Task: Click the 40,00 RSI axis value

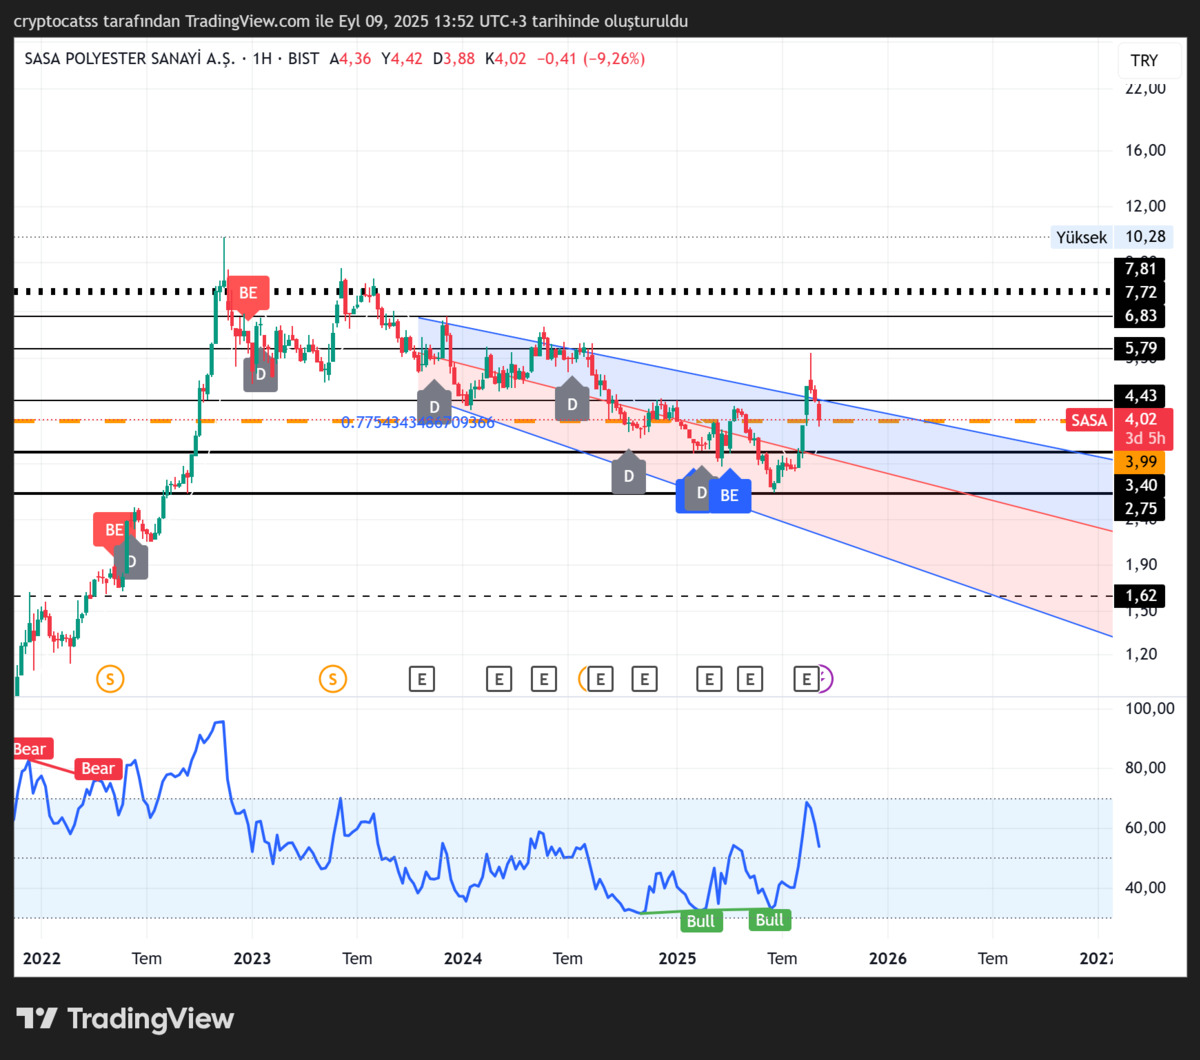Action: pos(1145,888)
